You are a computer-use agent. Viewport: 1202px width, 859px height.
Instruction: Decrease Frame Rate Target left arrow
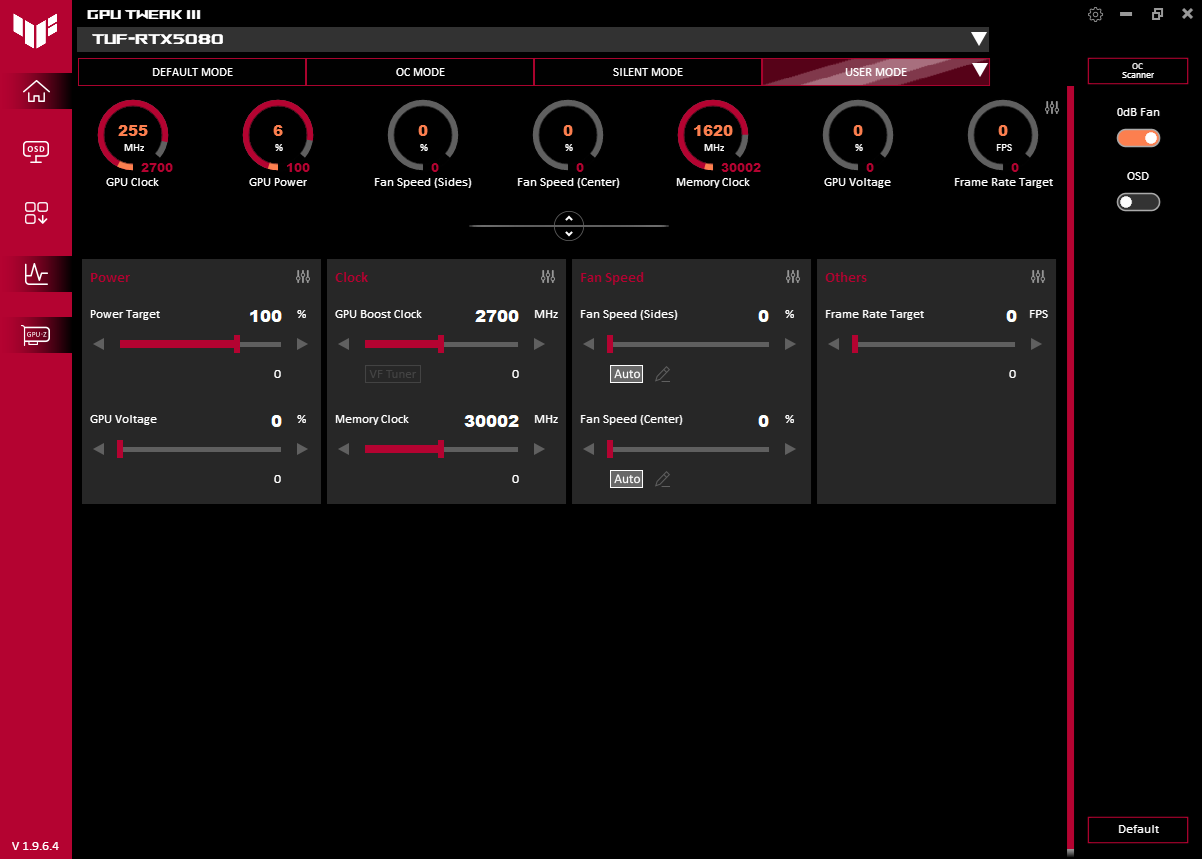point(833,344)
